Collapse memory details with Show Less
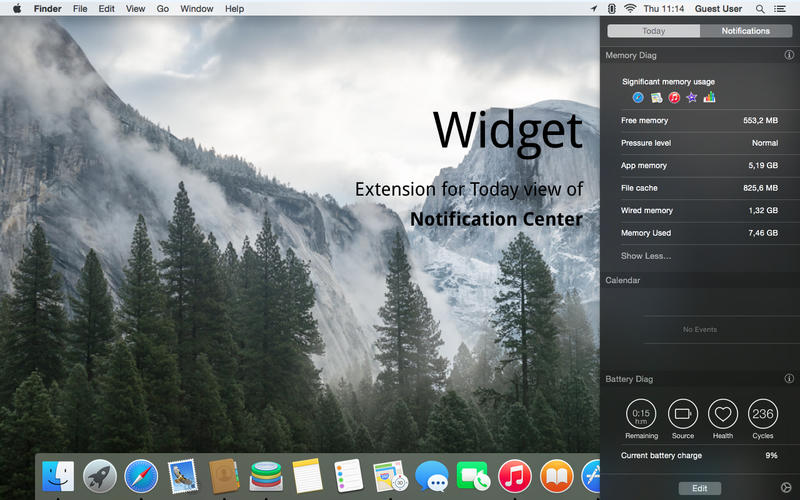 [x=646, y=256]
